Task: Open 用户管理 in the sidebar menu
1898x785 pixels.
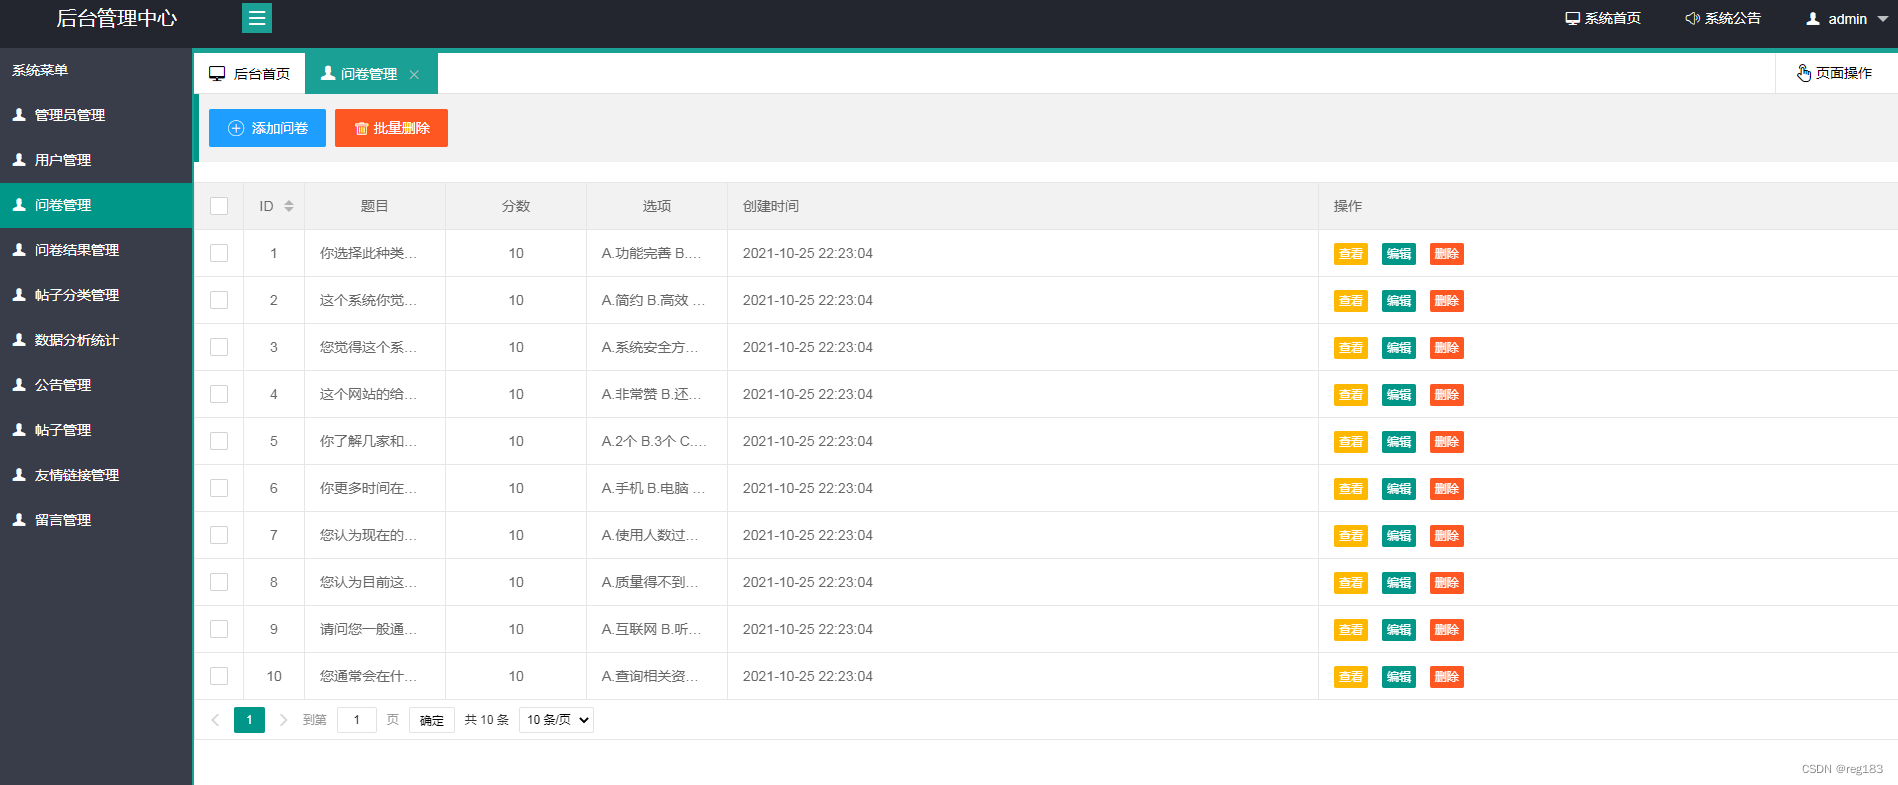Action: click(x=96, y=160)
